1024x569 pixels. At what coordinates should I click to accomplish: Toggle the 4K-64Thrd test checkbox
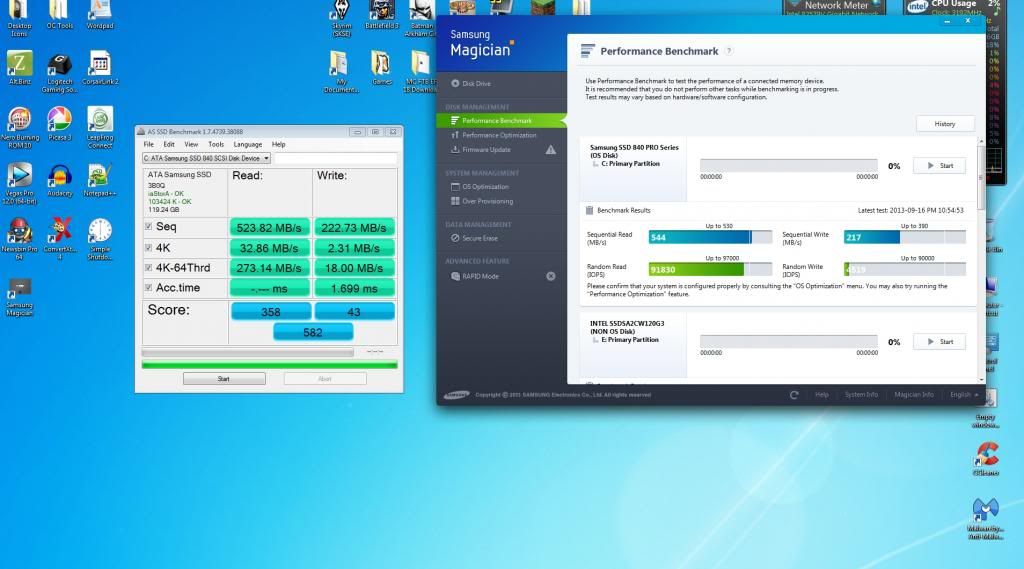148,268
